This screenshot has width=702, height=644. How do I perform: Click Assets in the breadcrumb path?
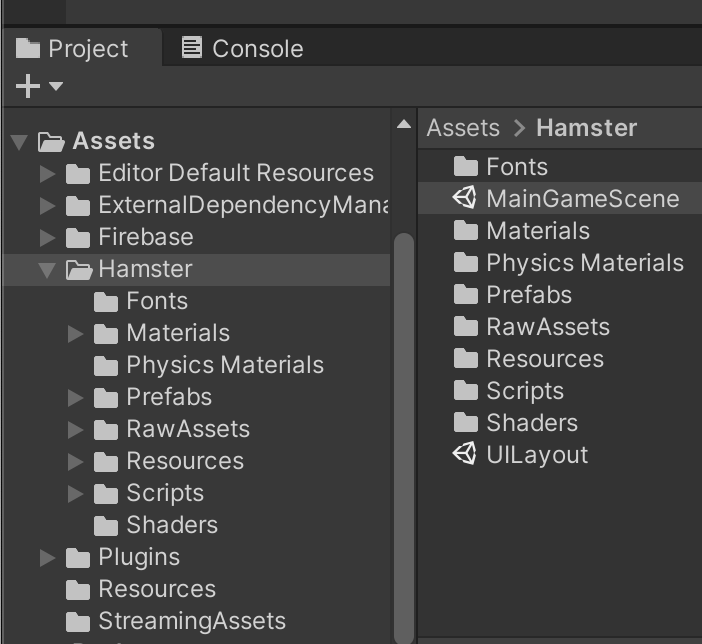[x=463, y=128]
